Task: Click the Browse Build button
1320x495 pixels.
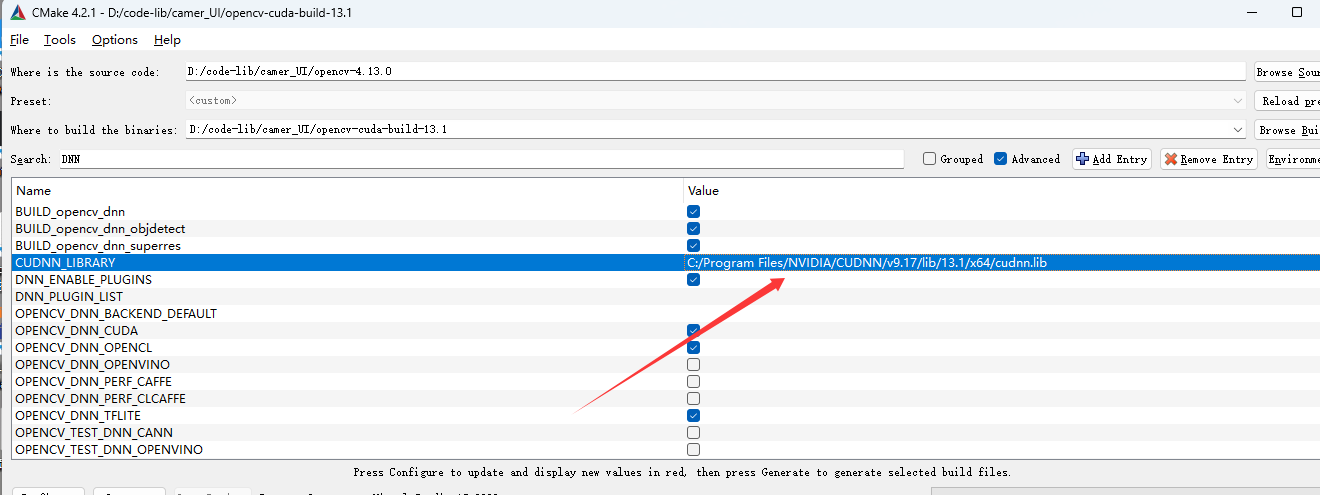Action: (x=1287, y=130)
